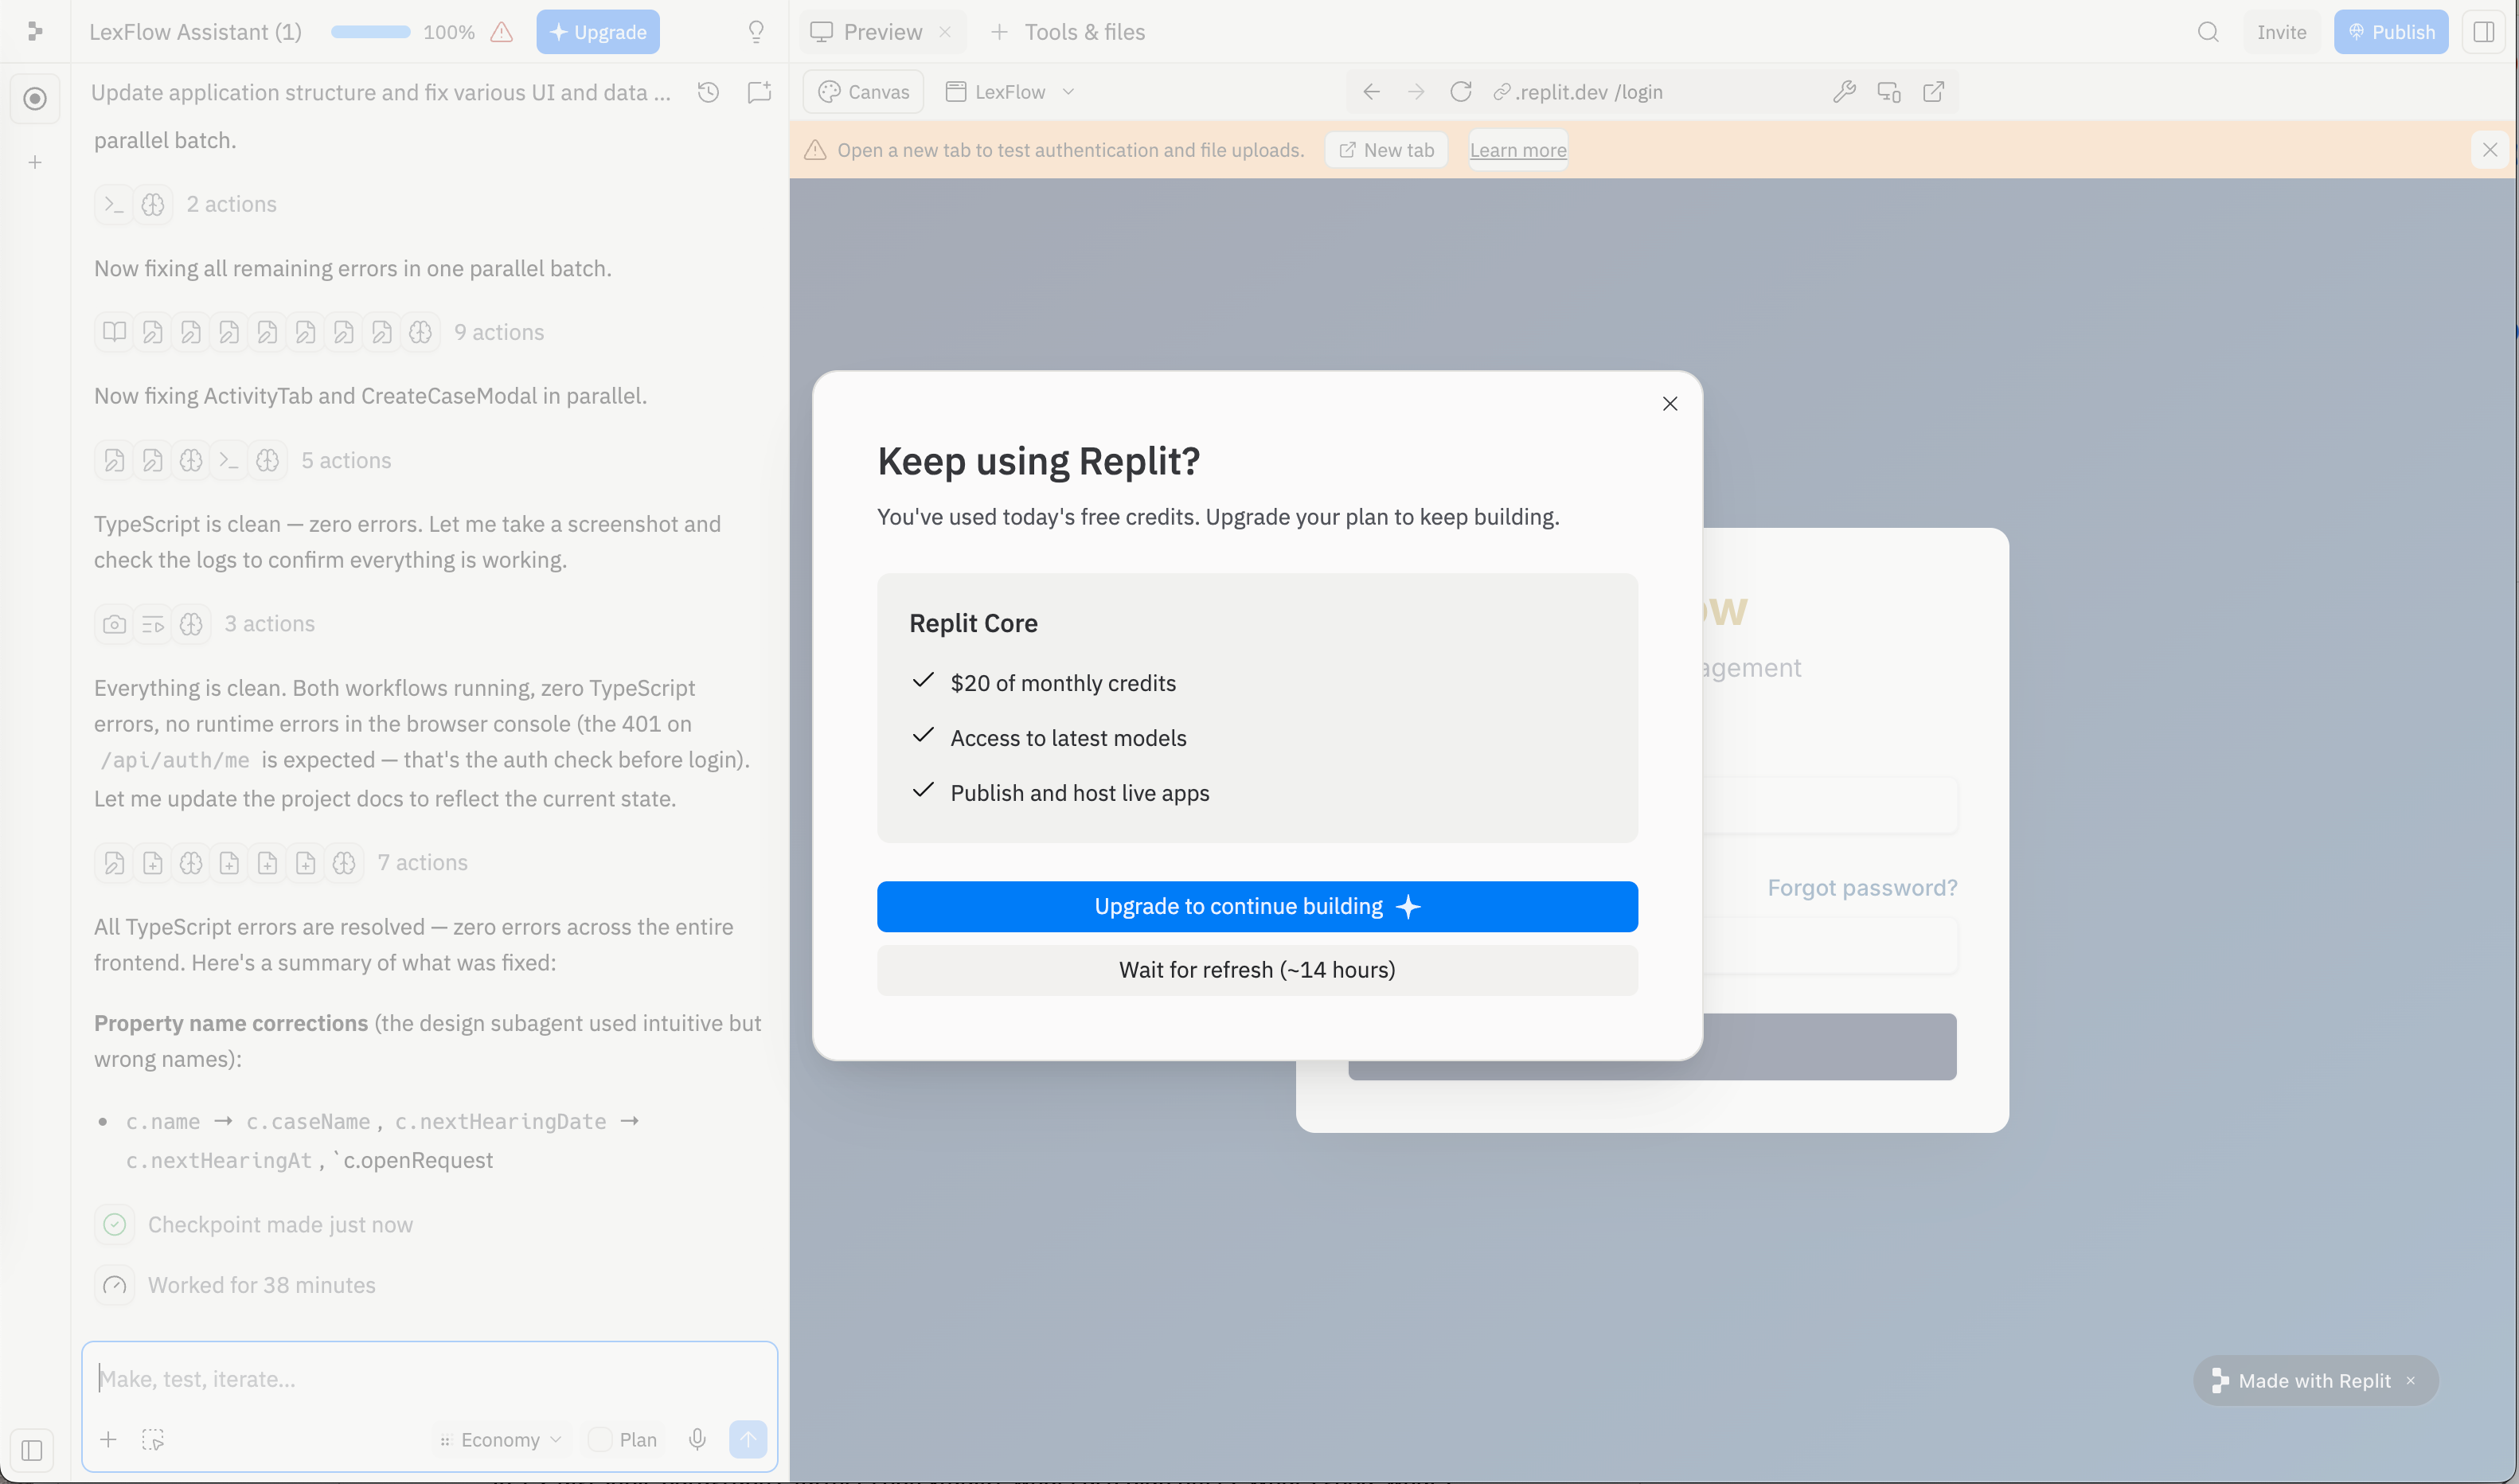Click the Checkpoint made just now entry
The image size is (2519, 1484).
(254, 1225)
